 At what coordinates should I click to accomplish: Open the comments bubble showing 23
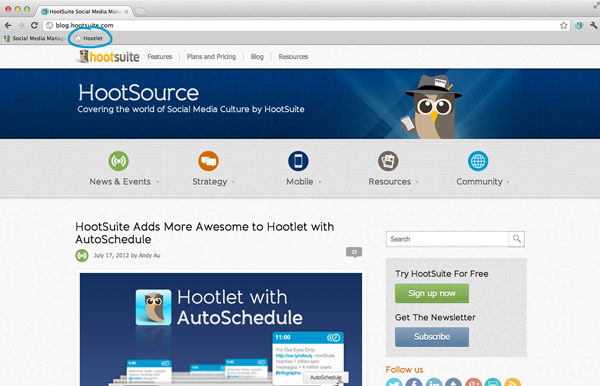(354, 252)
